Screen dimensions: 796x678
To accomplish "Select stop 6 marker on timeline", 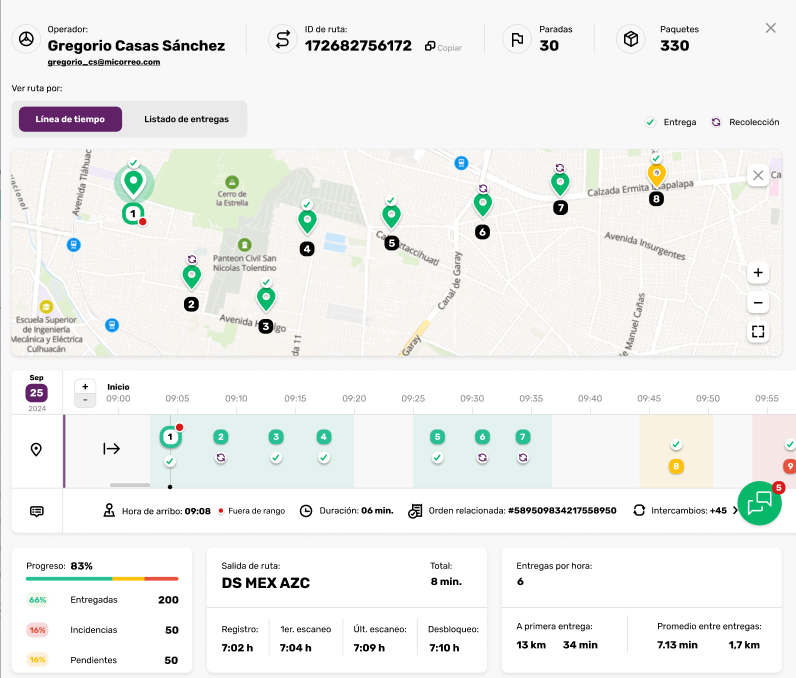I will click(482, 437).
